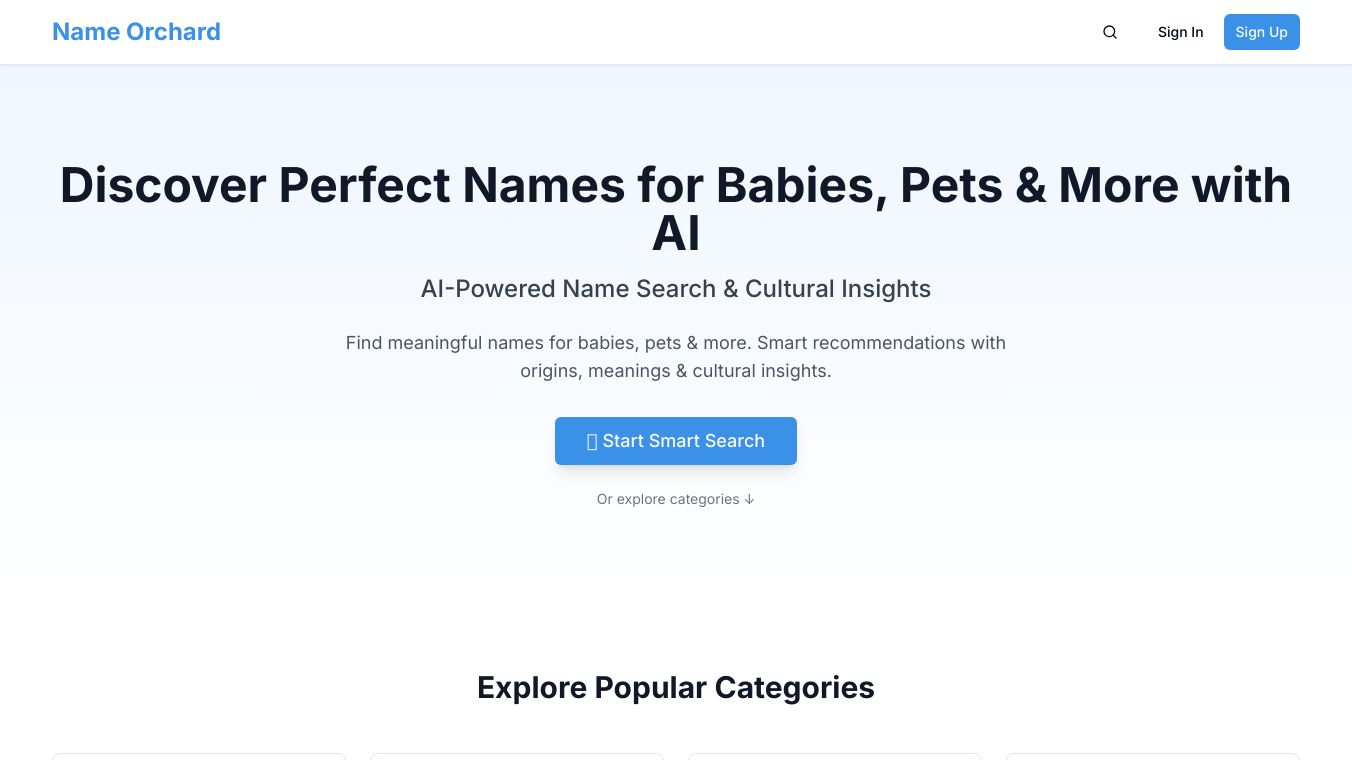The width and height of the screenshot is (1352, 760).
Task: Click the Find meaningful names description line
Action: (x=676, y=343)
